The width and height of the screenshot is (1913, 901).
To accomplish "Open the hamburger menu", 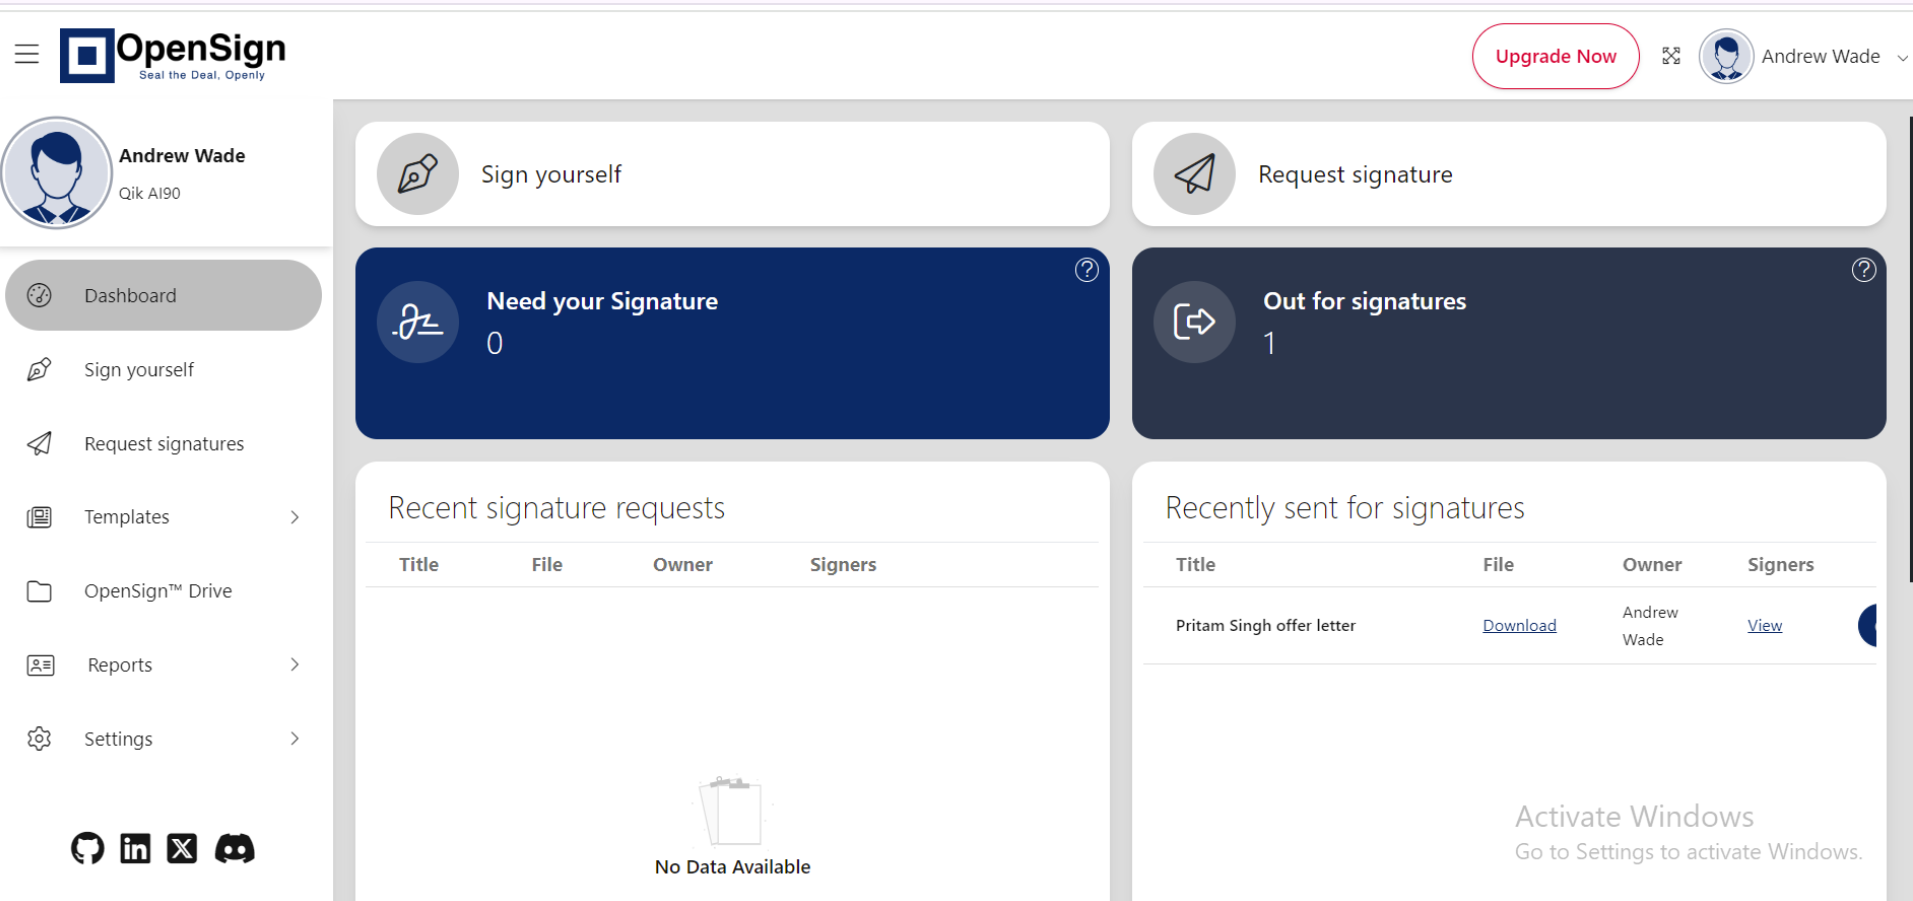I will [26, 54].
